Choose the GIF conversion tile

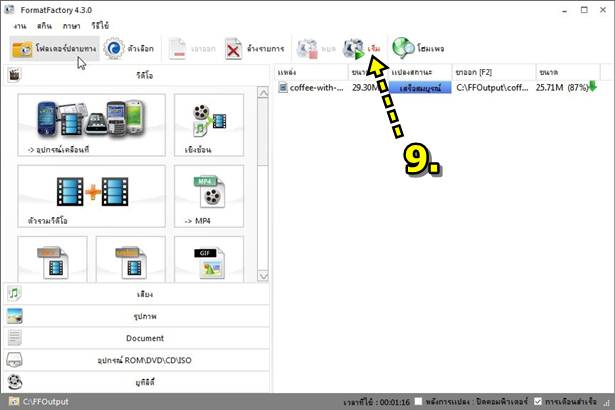point(209,259)
